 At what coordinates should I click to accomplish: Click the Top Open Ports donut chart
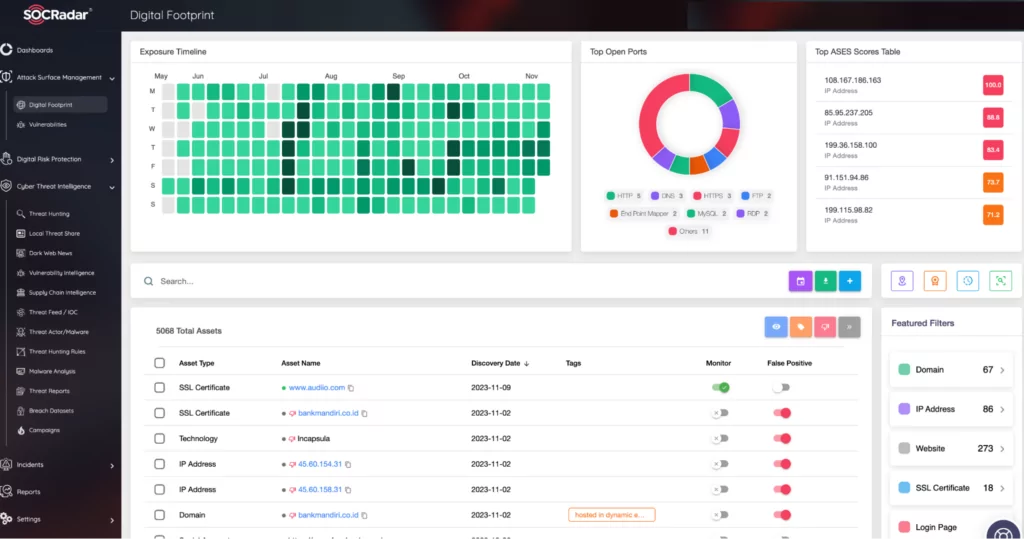(689, 124)
